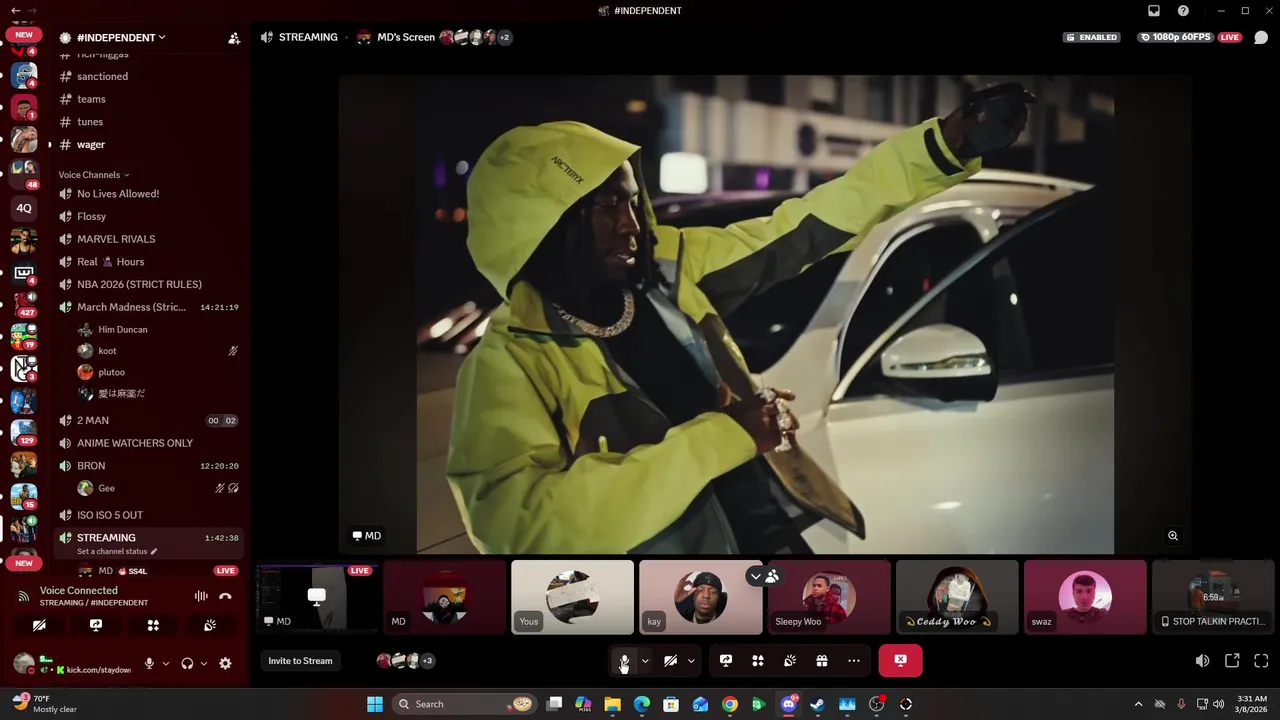Screen dimensions: 1280x720
Task: Select the swaz participant tile
Action: click(1085, 597)
